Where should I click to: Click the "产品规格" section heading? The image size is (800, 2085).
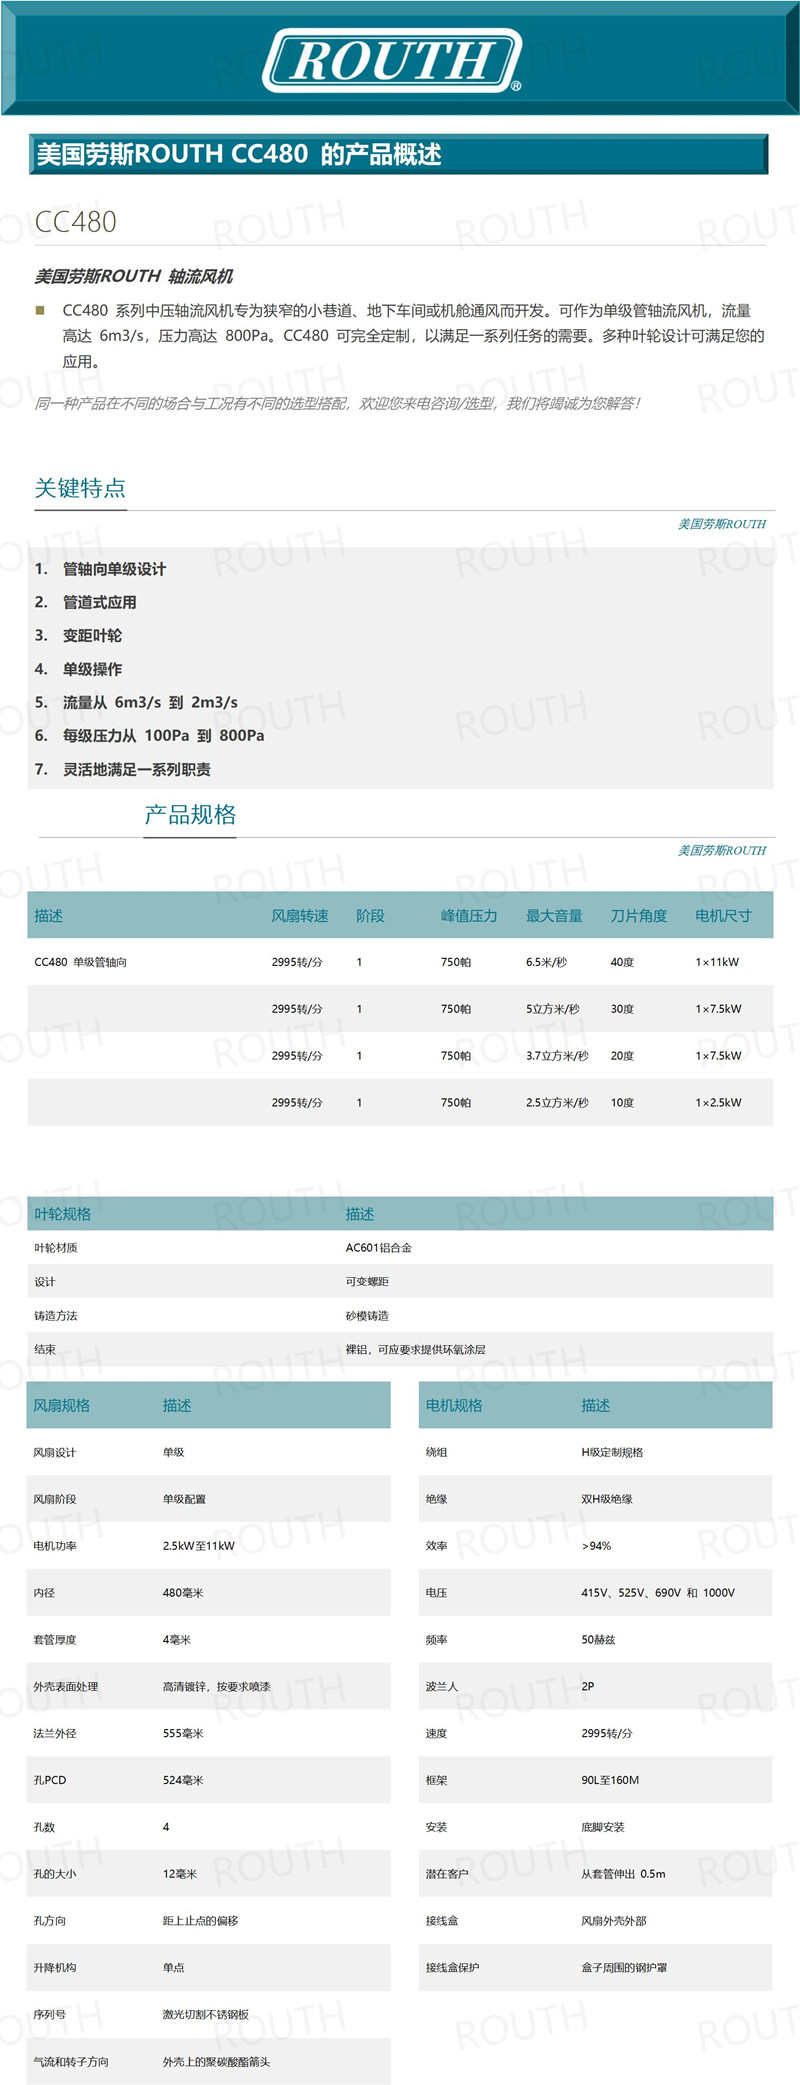point(190,814)
